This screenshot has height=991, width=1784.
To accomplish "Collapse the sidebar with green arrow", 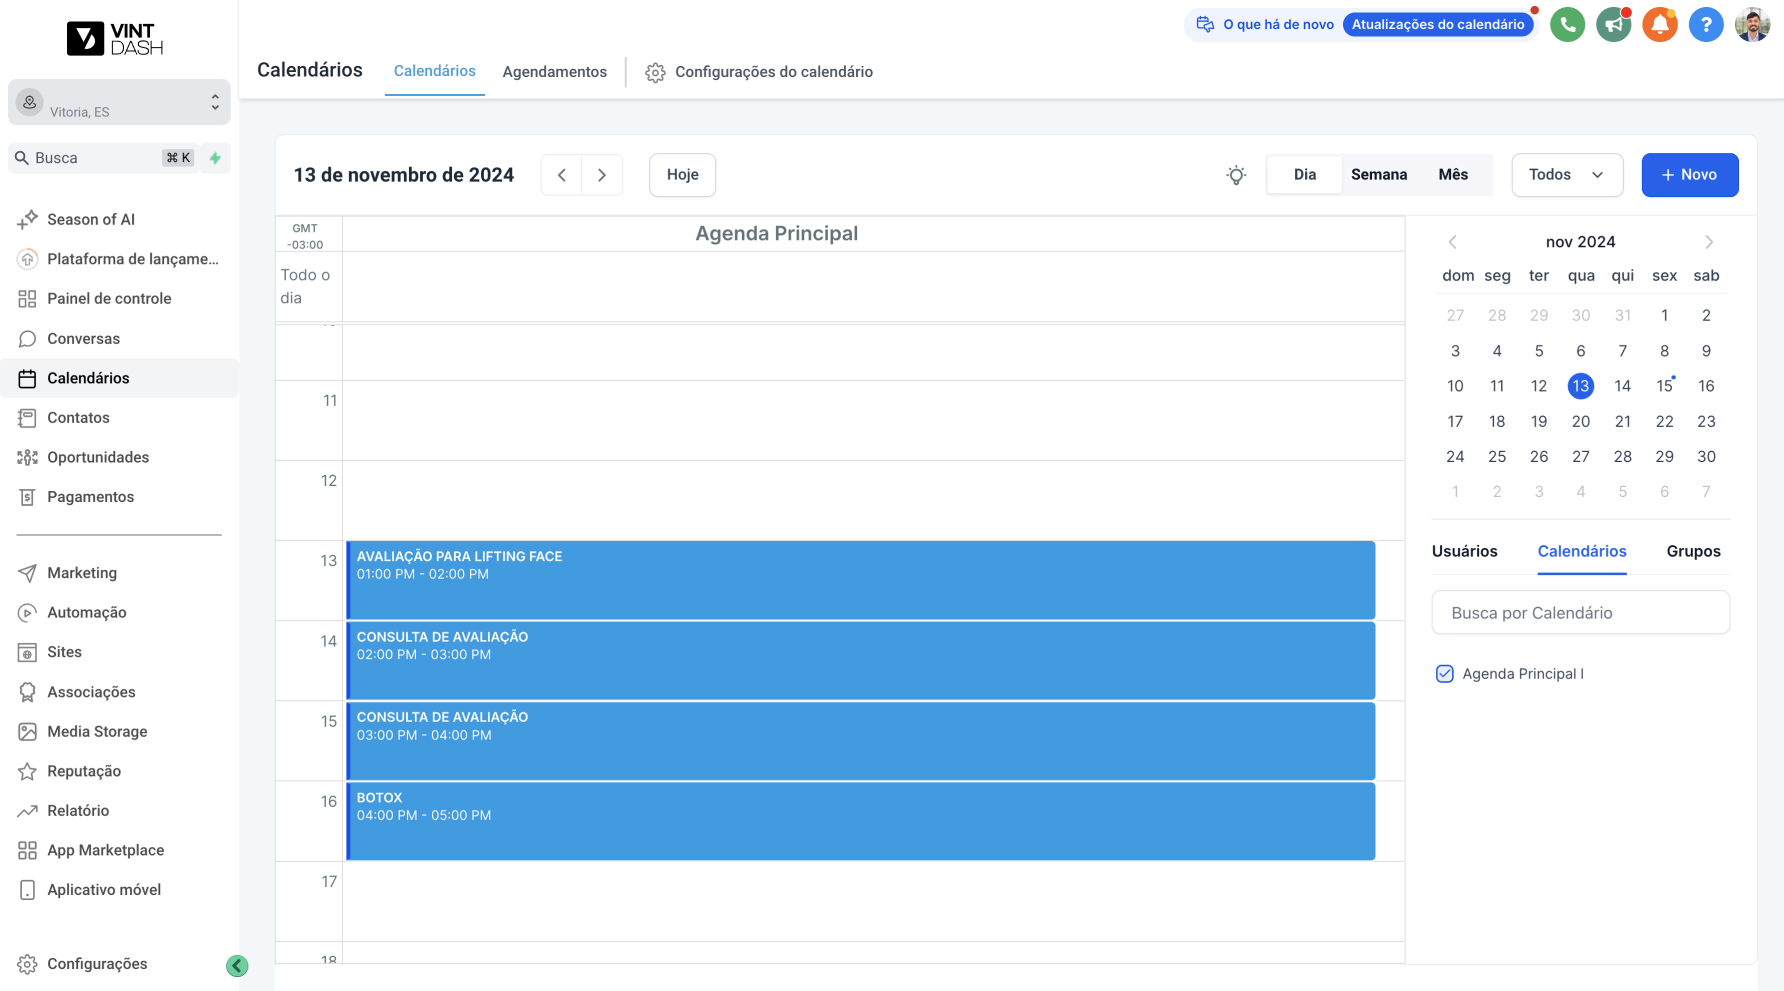I will coord(237,965).
